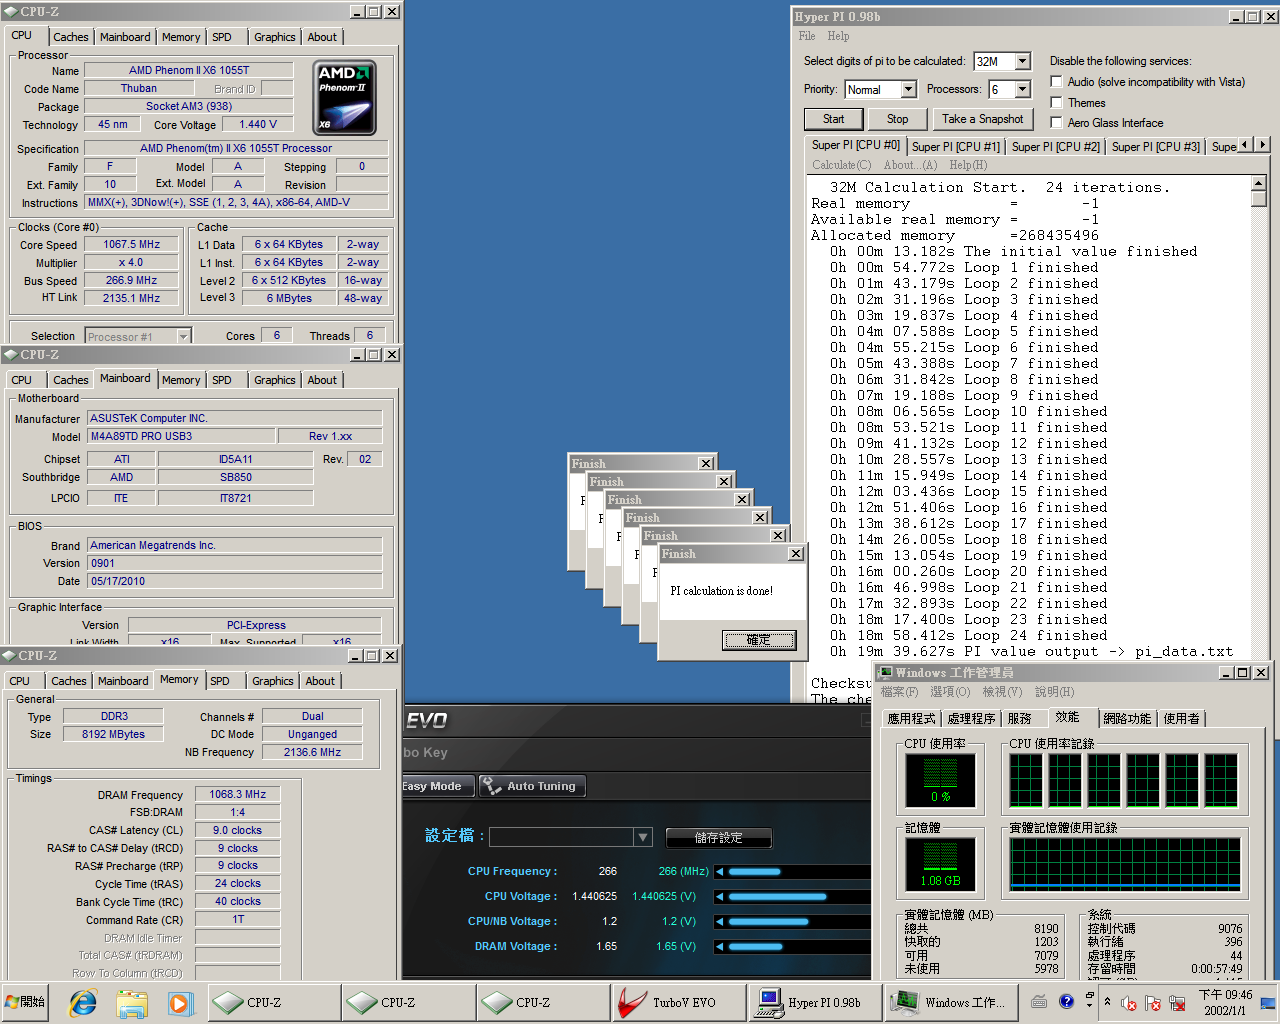Viewport: 1280px width, 1024px height.
Task: Open Task Manager 應用程式 tab
Action: click(x=911, y=718)
